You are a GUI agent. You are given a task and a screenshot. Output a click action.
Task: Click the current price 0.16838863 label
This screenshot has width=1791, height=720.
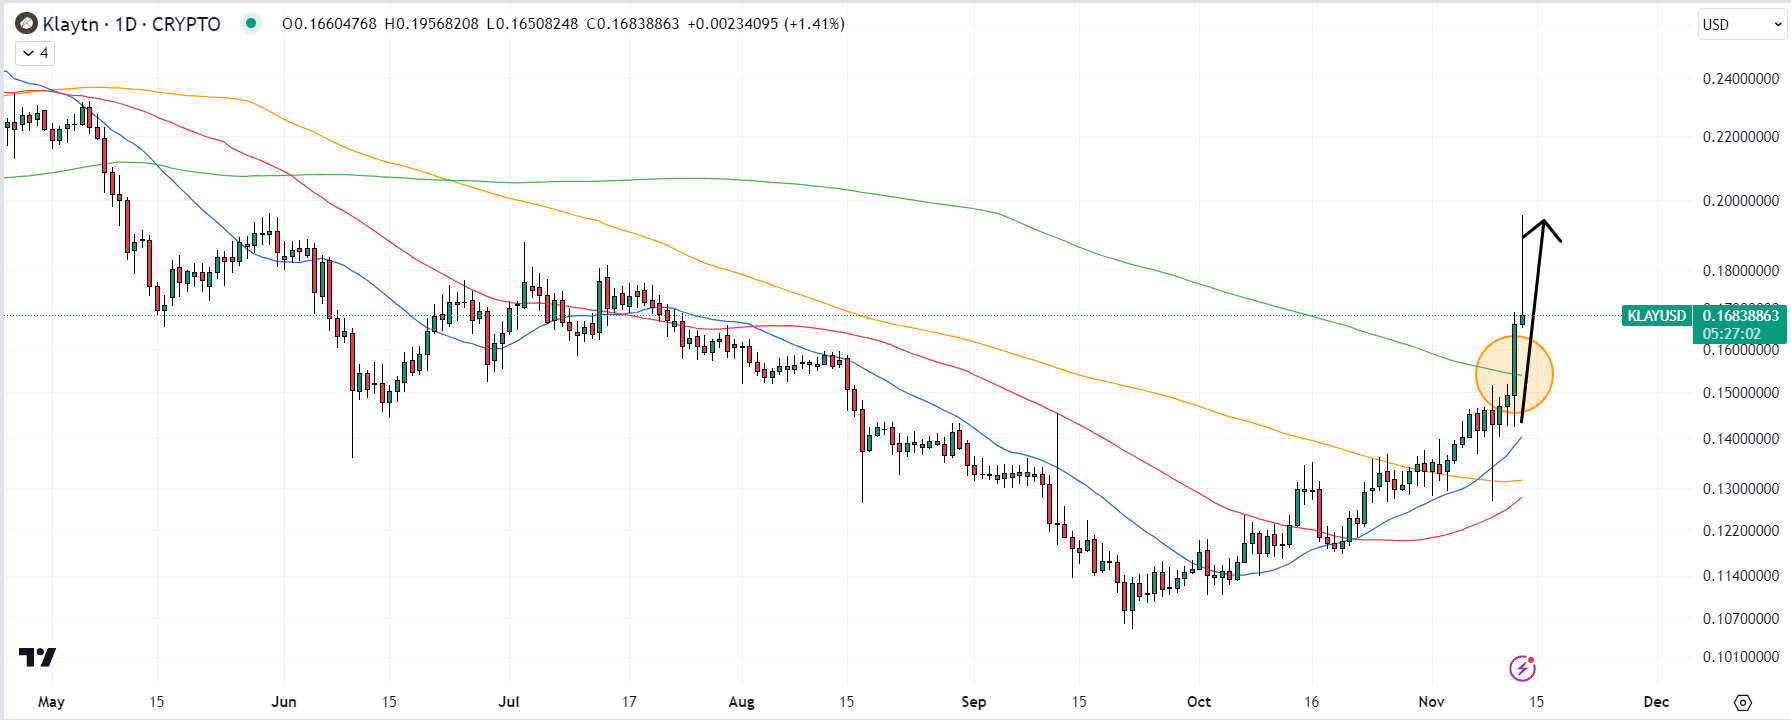(x=1741, y=316)
